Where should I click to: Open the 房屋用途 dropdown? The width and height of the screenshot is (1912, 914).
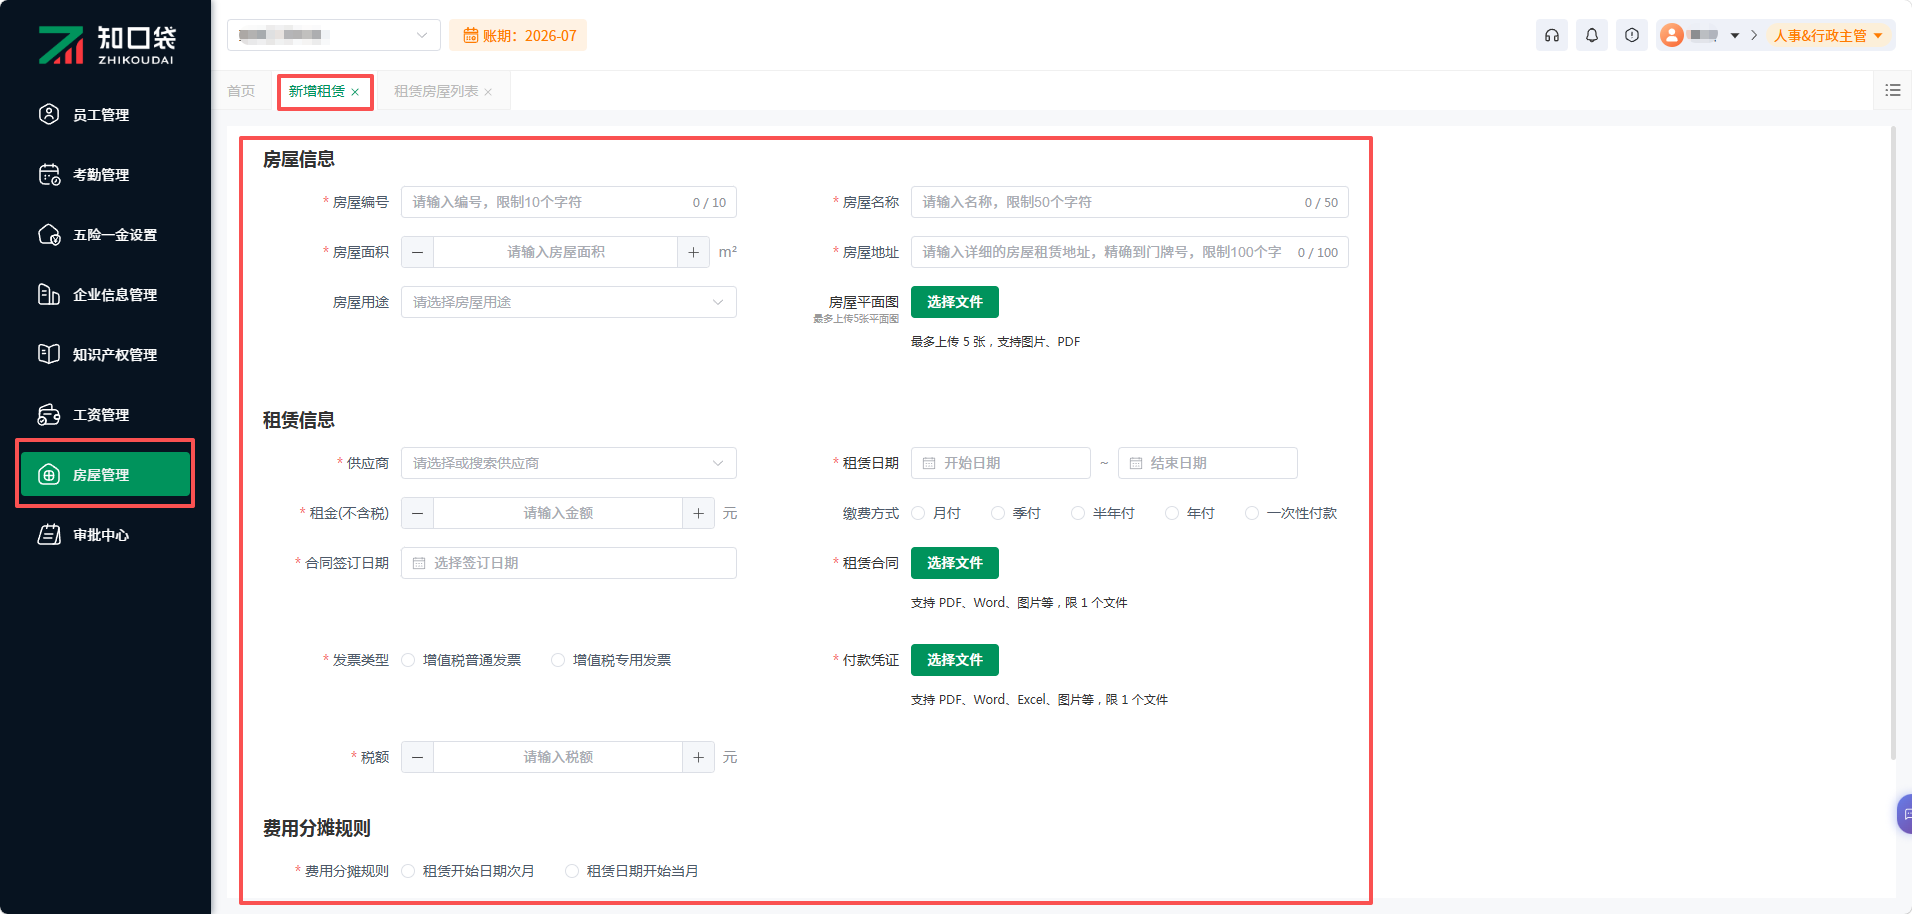click(x=569, y=302)
